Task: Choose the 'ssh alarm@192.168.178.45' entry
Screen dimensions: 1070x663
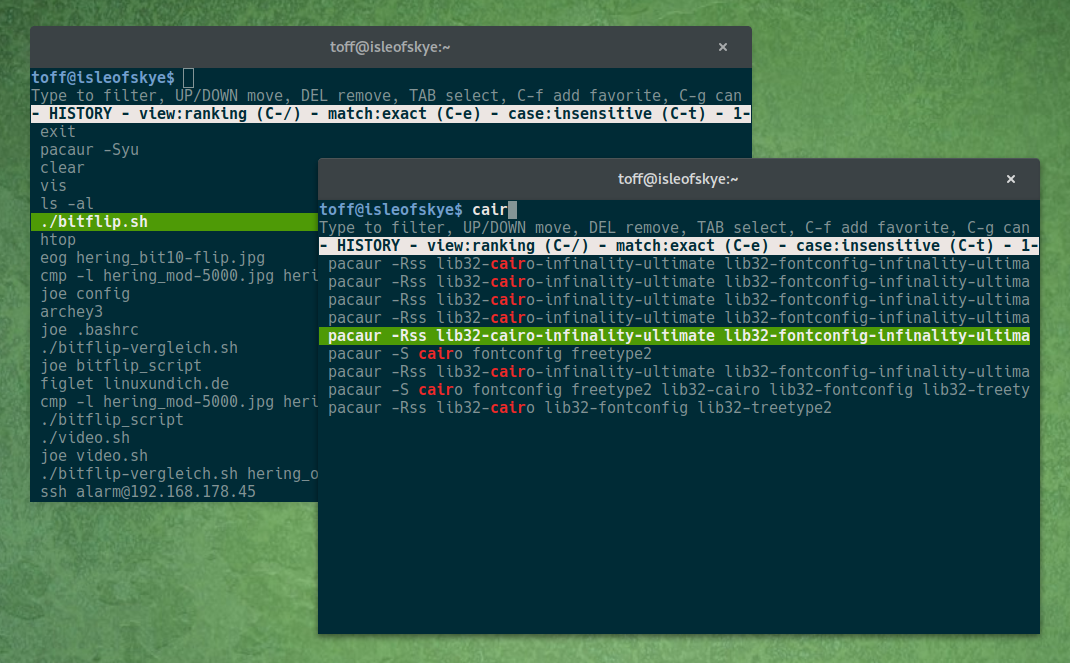Action: coord(148,492)
